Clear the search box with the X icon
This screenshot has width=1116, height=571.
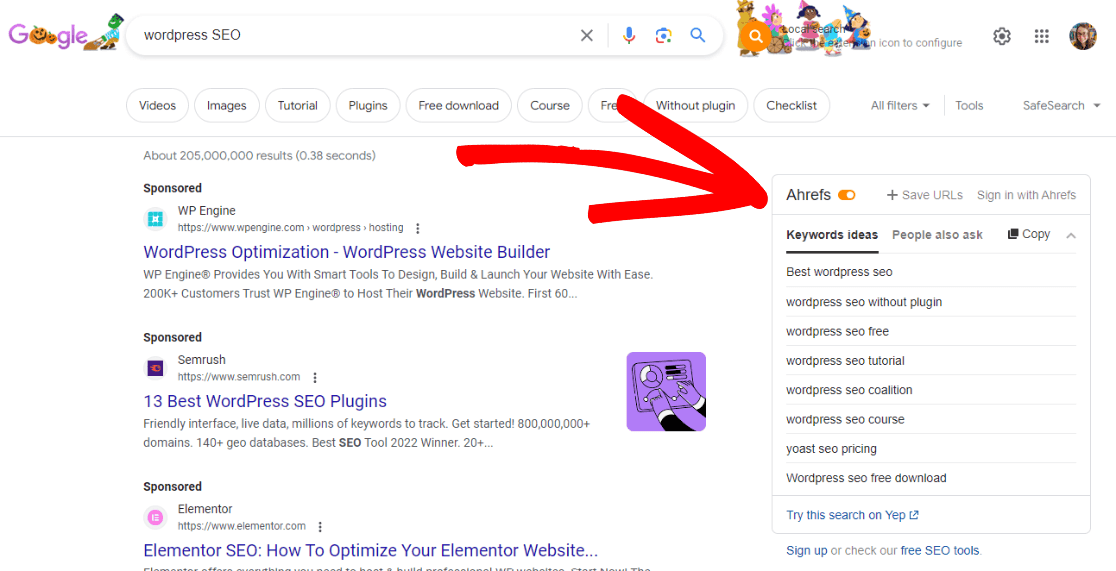[586, 36]
